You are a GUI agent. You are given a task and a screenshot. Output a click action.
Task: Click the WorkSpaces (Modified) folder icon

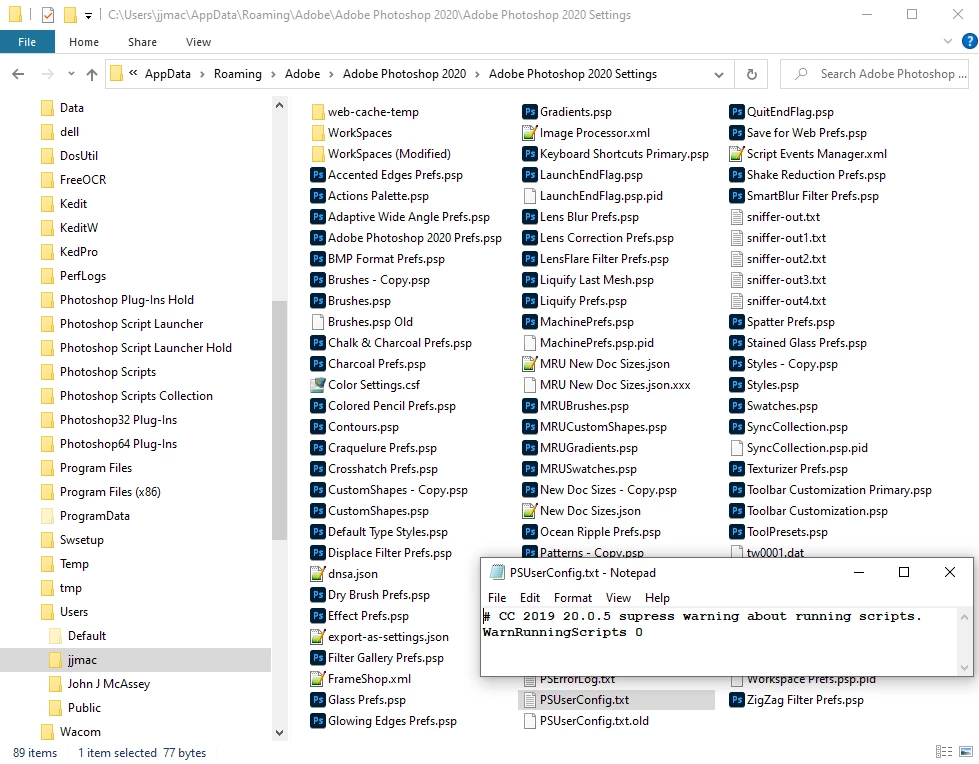(x=318, y=154)
